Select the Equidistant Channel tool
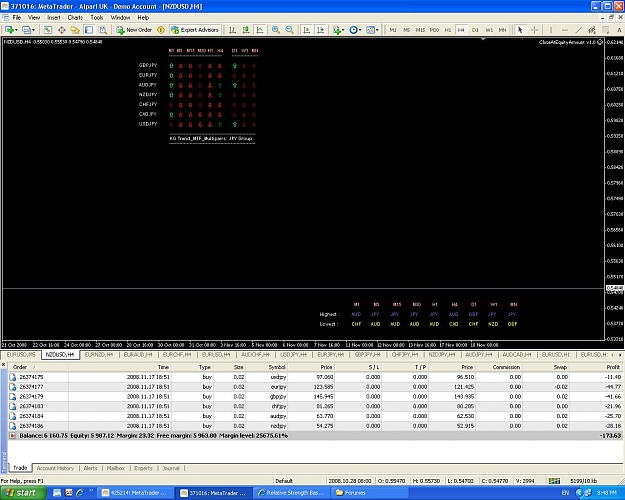625x500 pixels. [x=592, y=30]
